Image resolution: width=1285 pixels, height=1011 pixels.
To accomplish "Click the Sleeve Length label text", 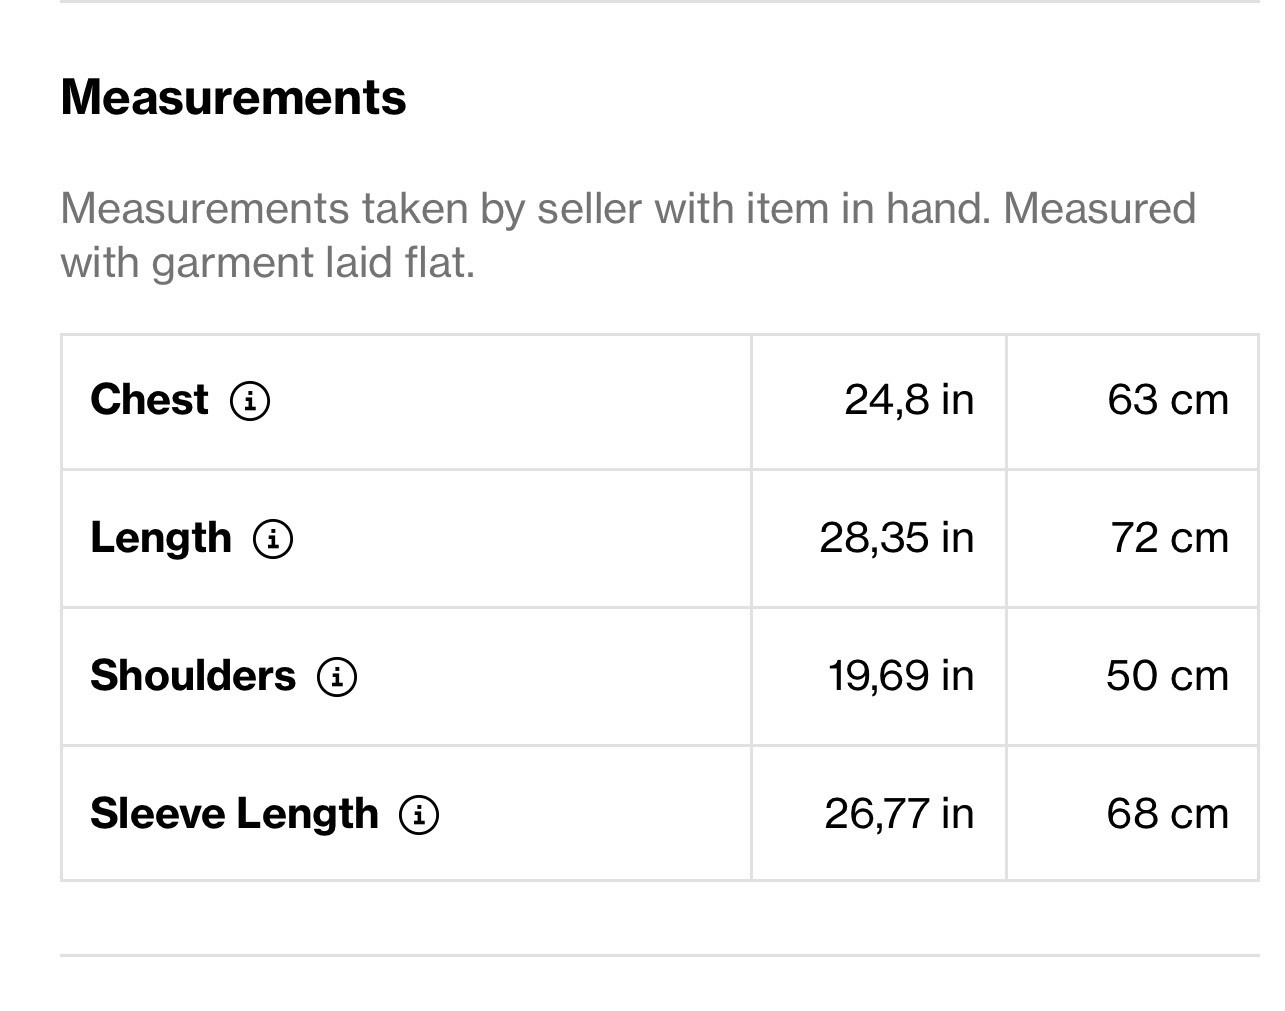I will (234, 814).
